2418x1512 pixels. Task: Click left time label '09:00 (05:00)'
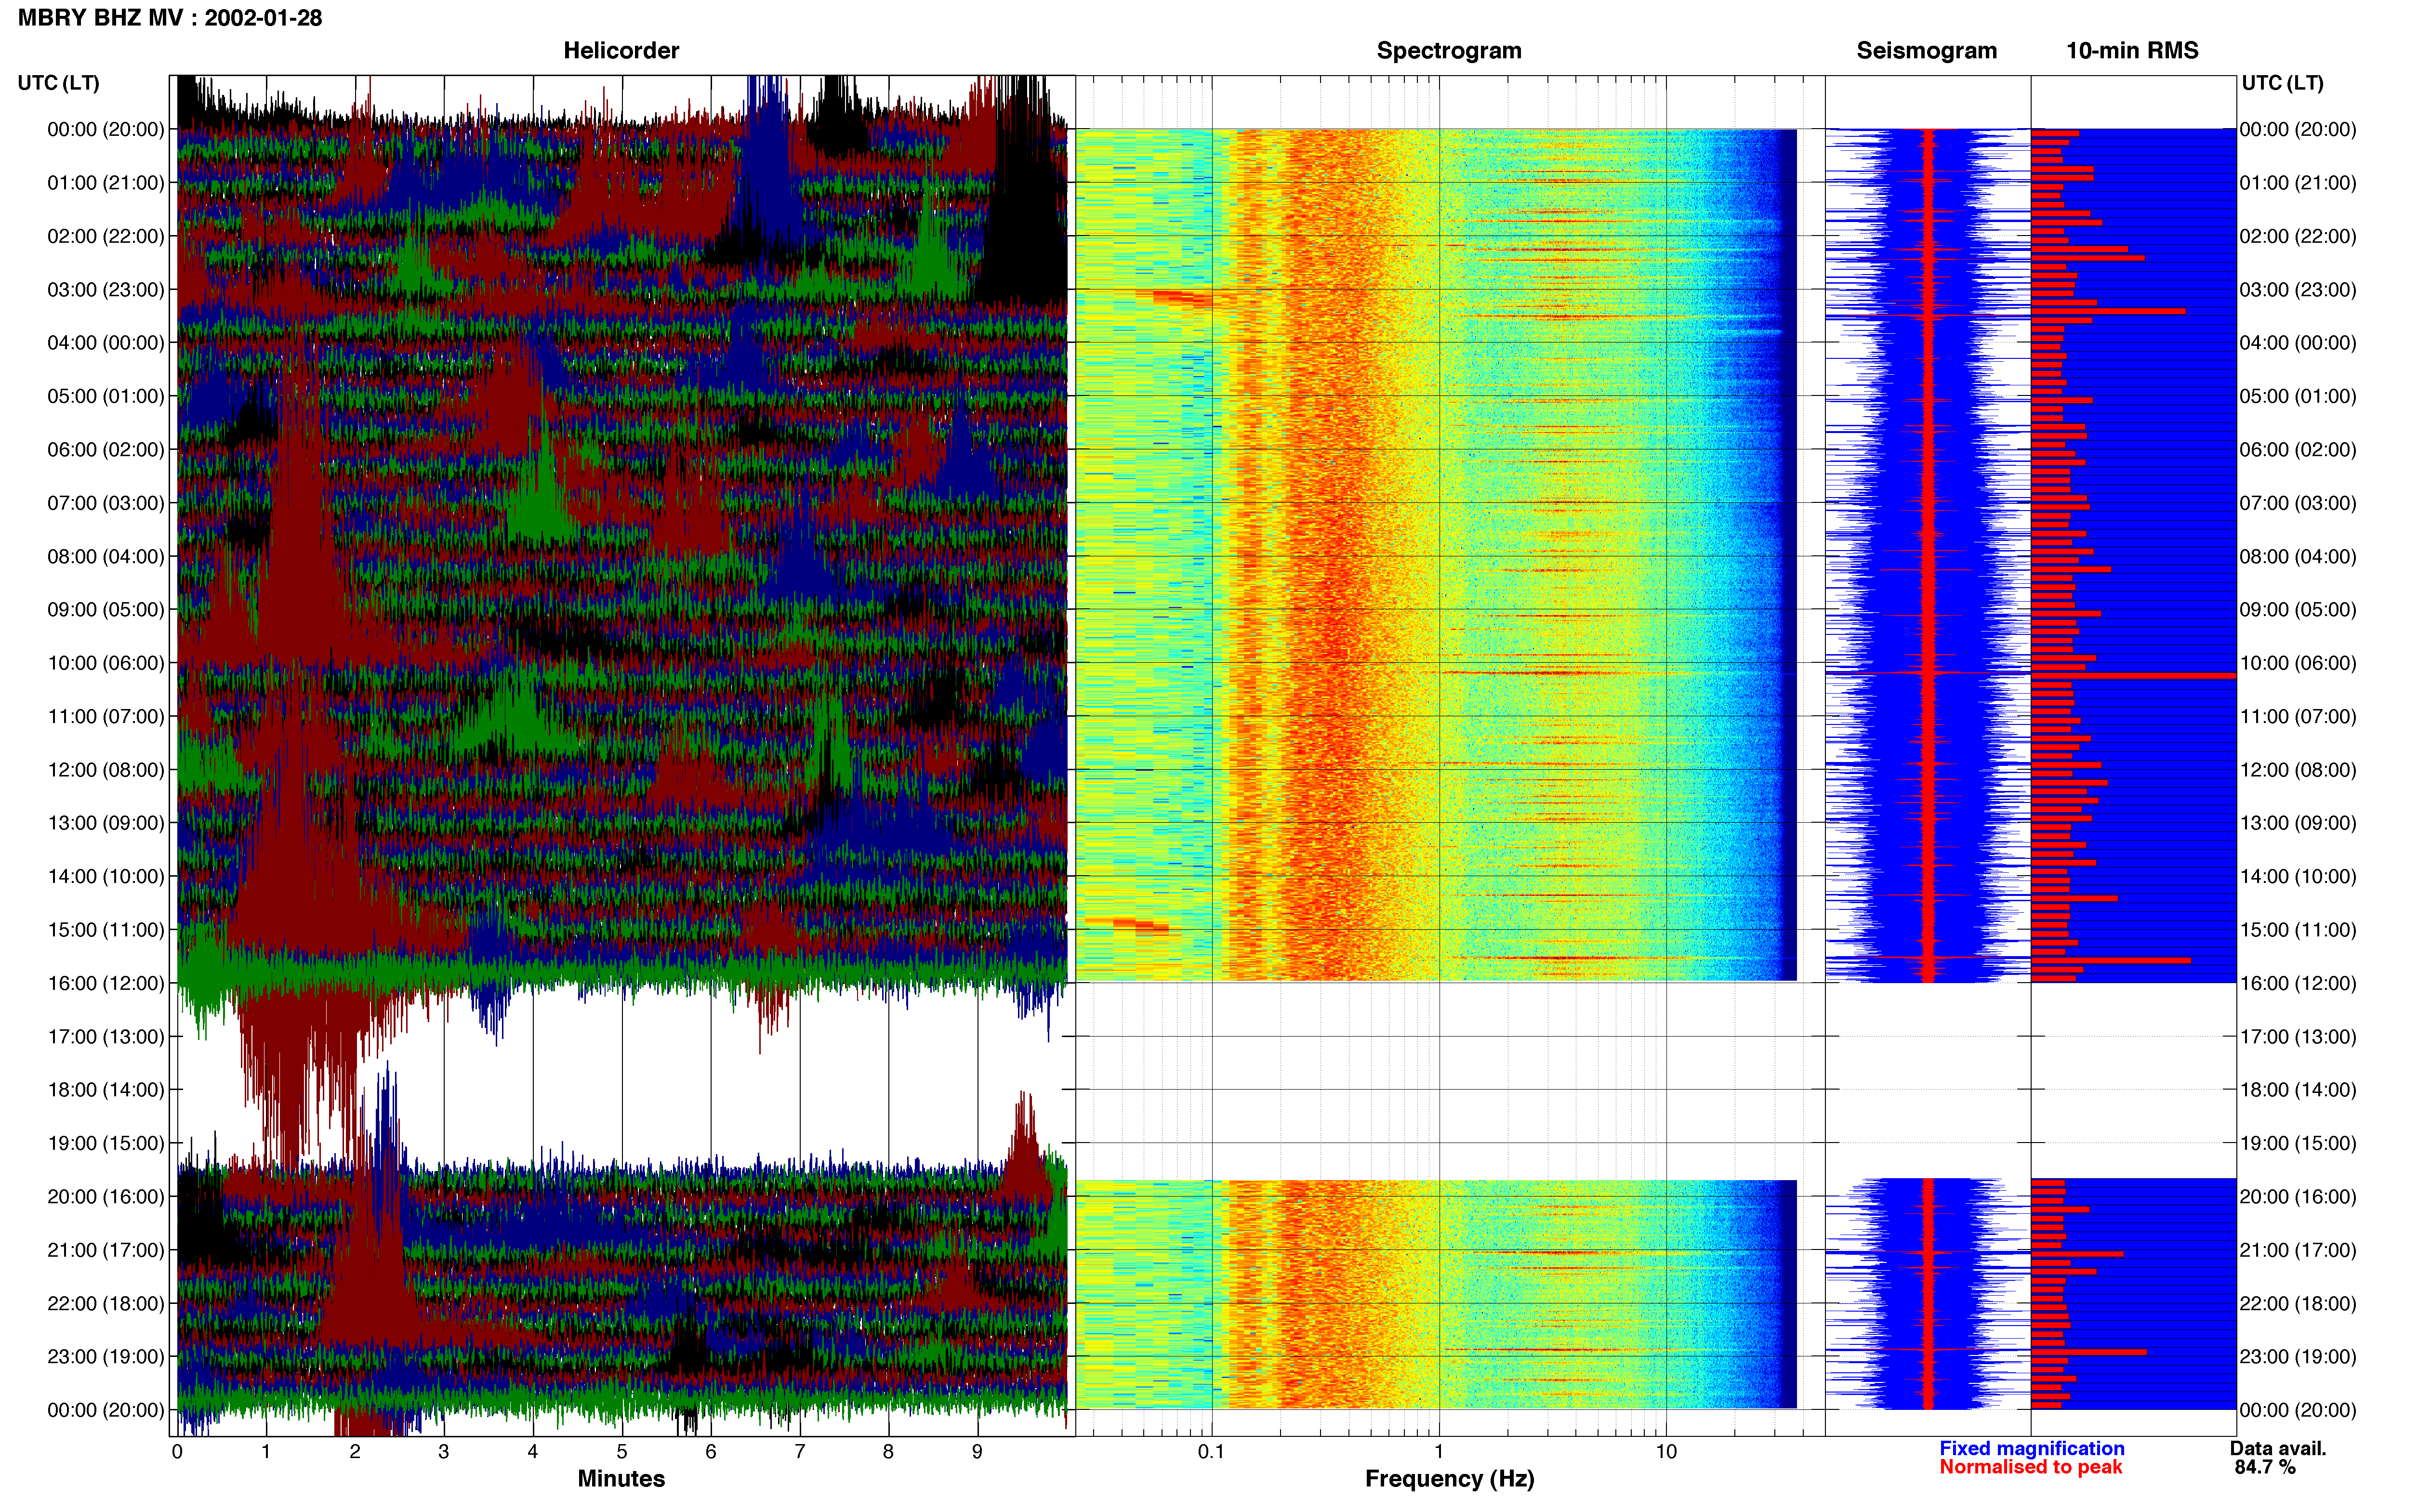pos(106,609)
